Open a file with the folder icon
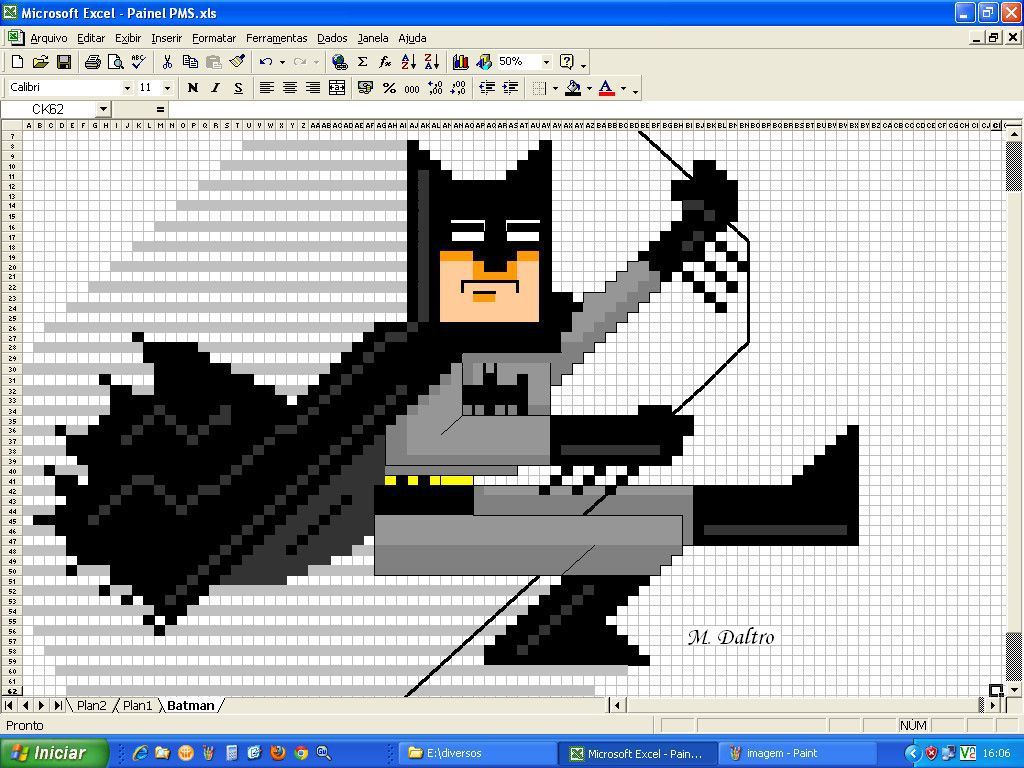Image resolution: width=1024 pixels, height=768 pixels. [40, 62]
